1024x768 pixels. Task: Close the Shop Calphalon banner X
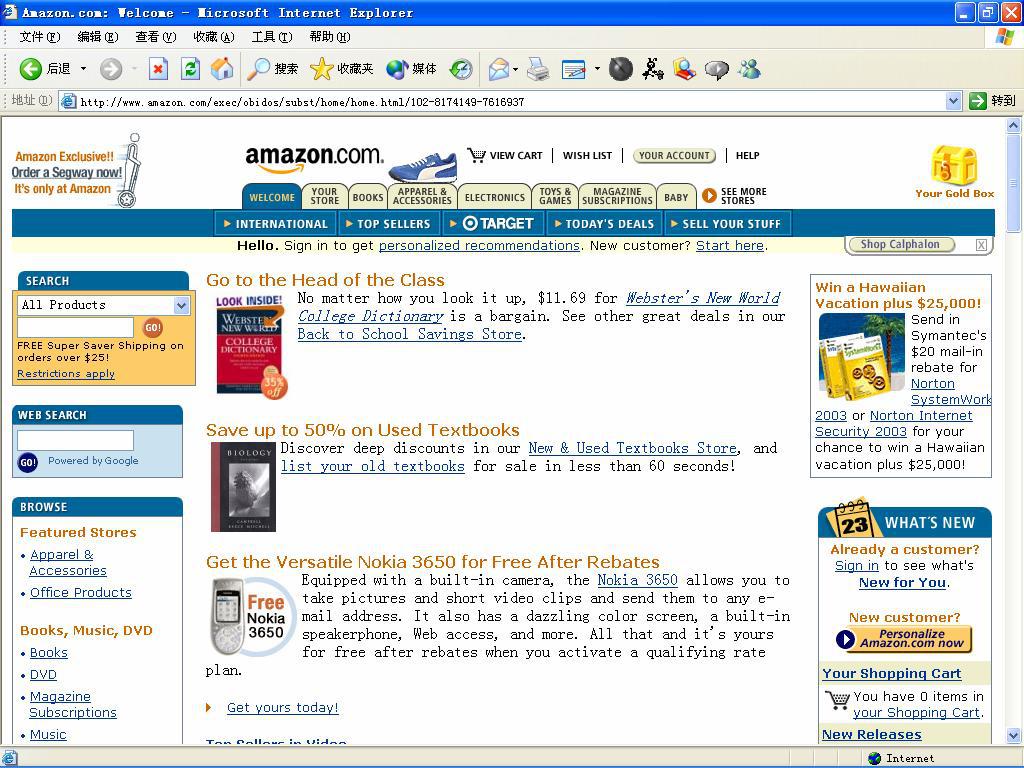point(981,245)
